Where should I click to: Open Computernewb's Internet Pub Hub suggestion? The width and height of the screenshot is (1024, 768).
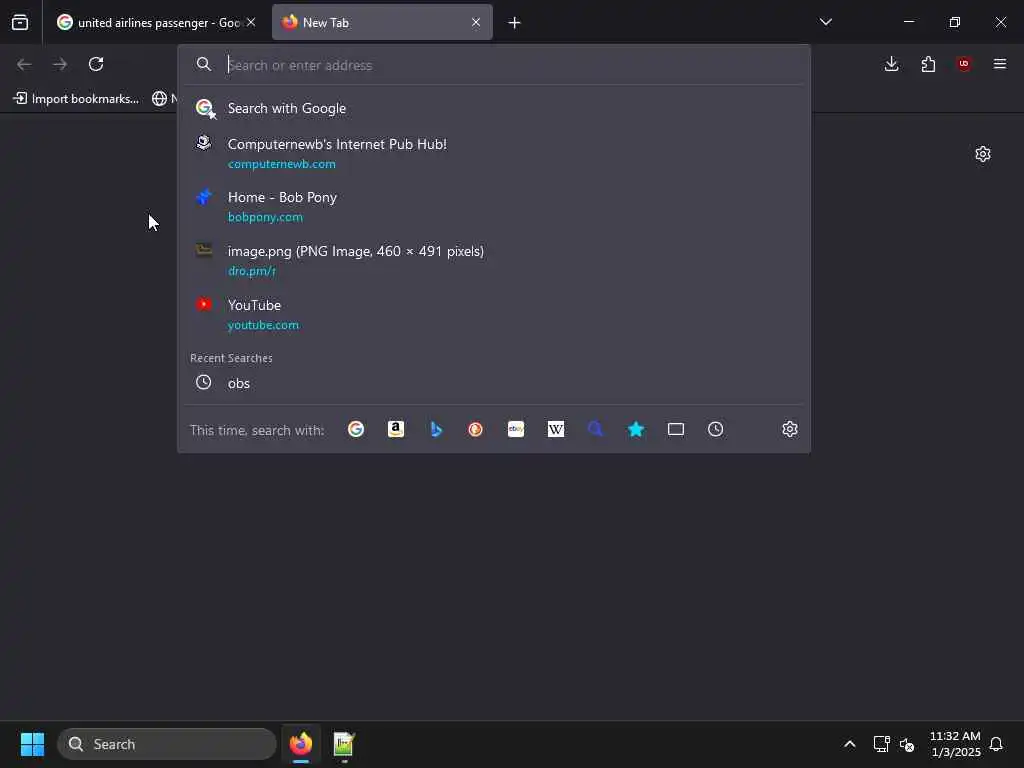tap(494, 153)
